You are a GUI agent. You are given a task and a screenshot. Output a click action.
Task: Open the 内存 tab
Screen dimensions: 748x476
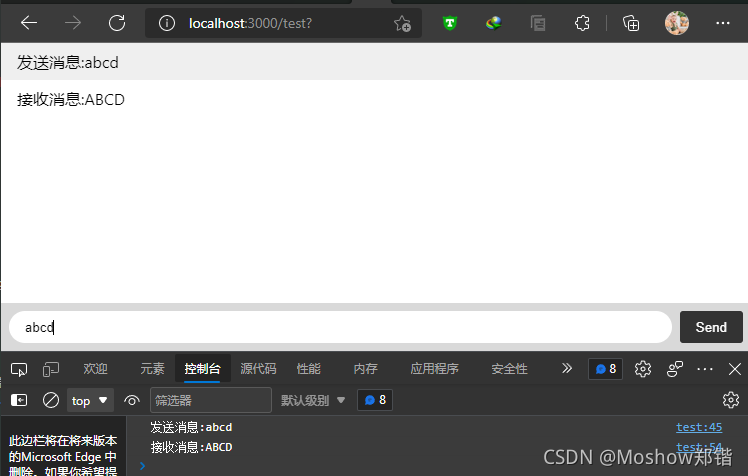[365, 369]
